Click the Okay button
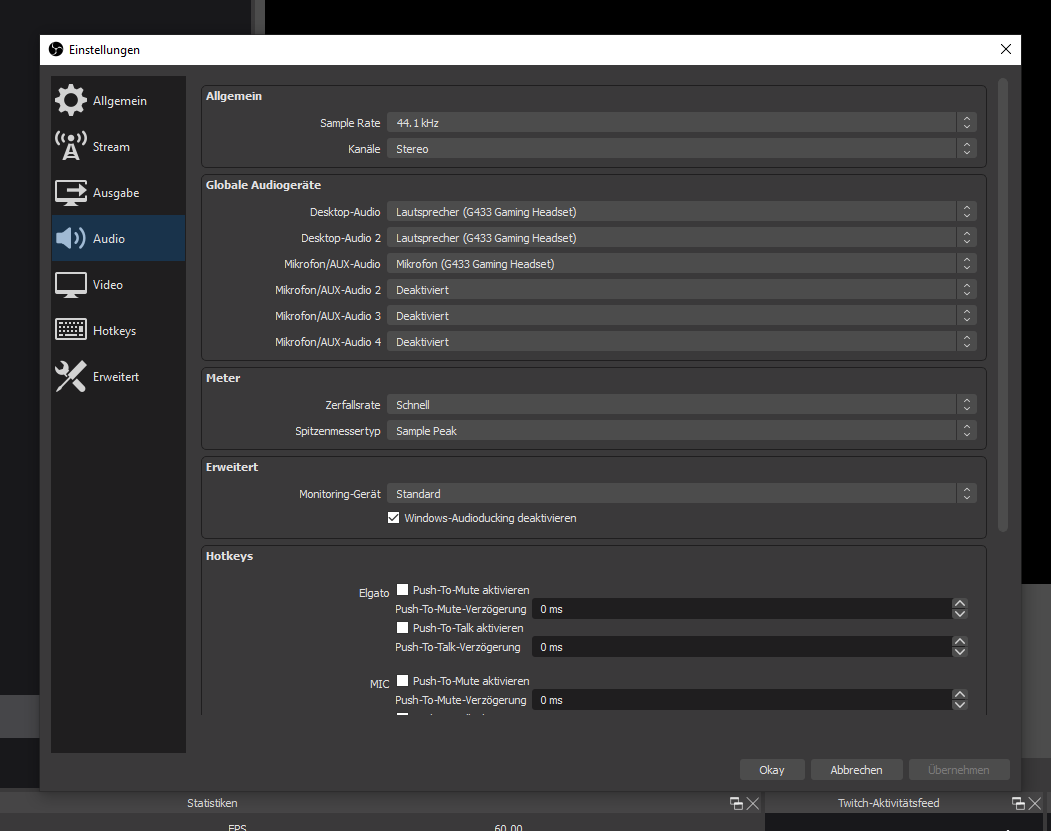Screen dimensions: 1051x831 [772, 770]
